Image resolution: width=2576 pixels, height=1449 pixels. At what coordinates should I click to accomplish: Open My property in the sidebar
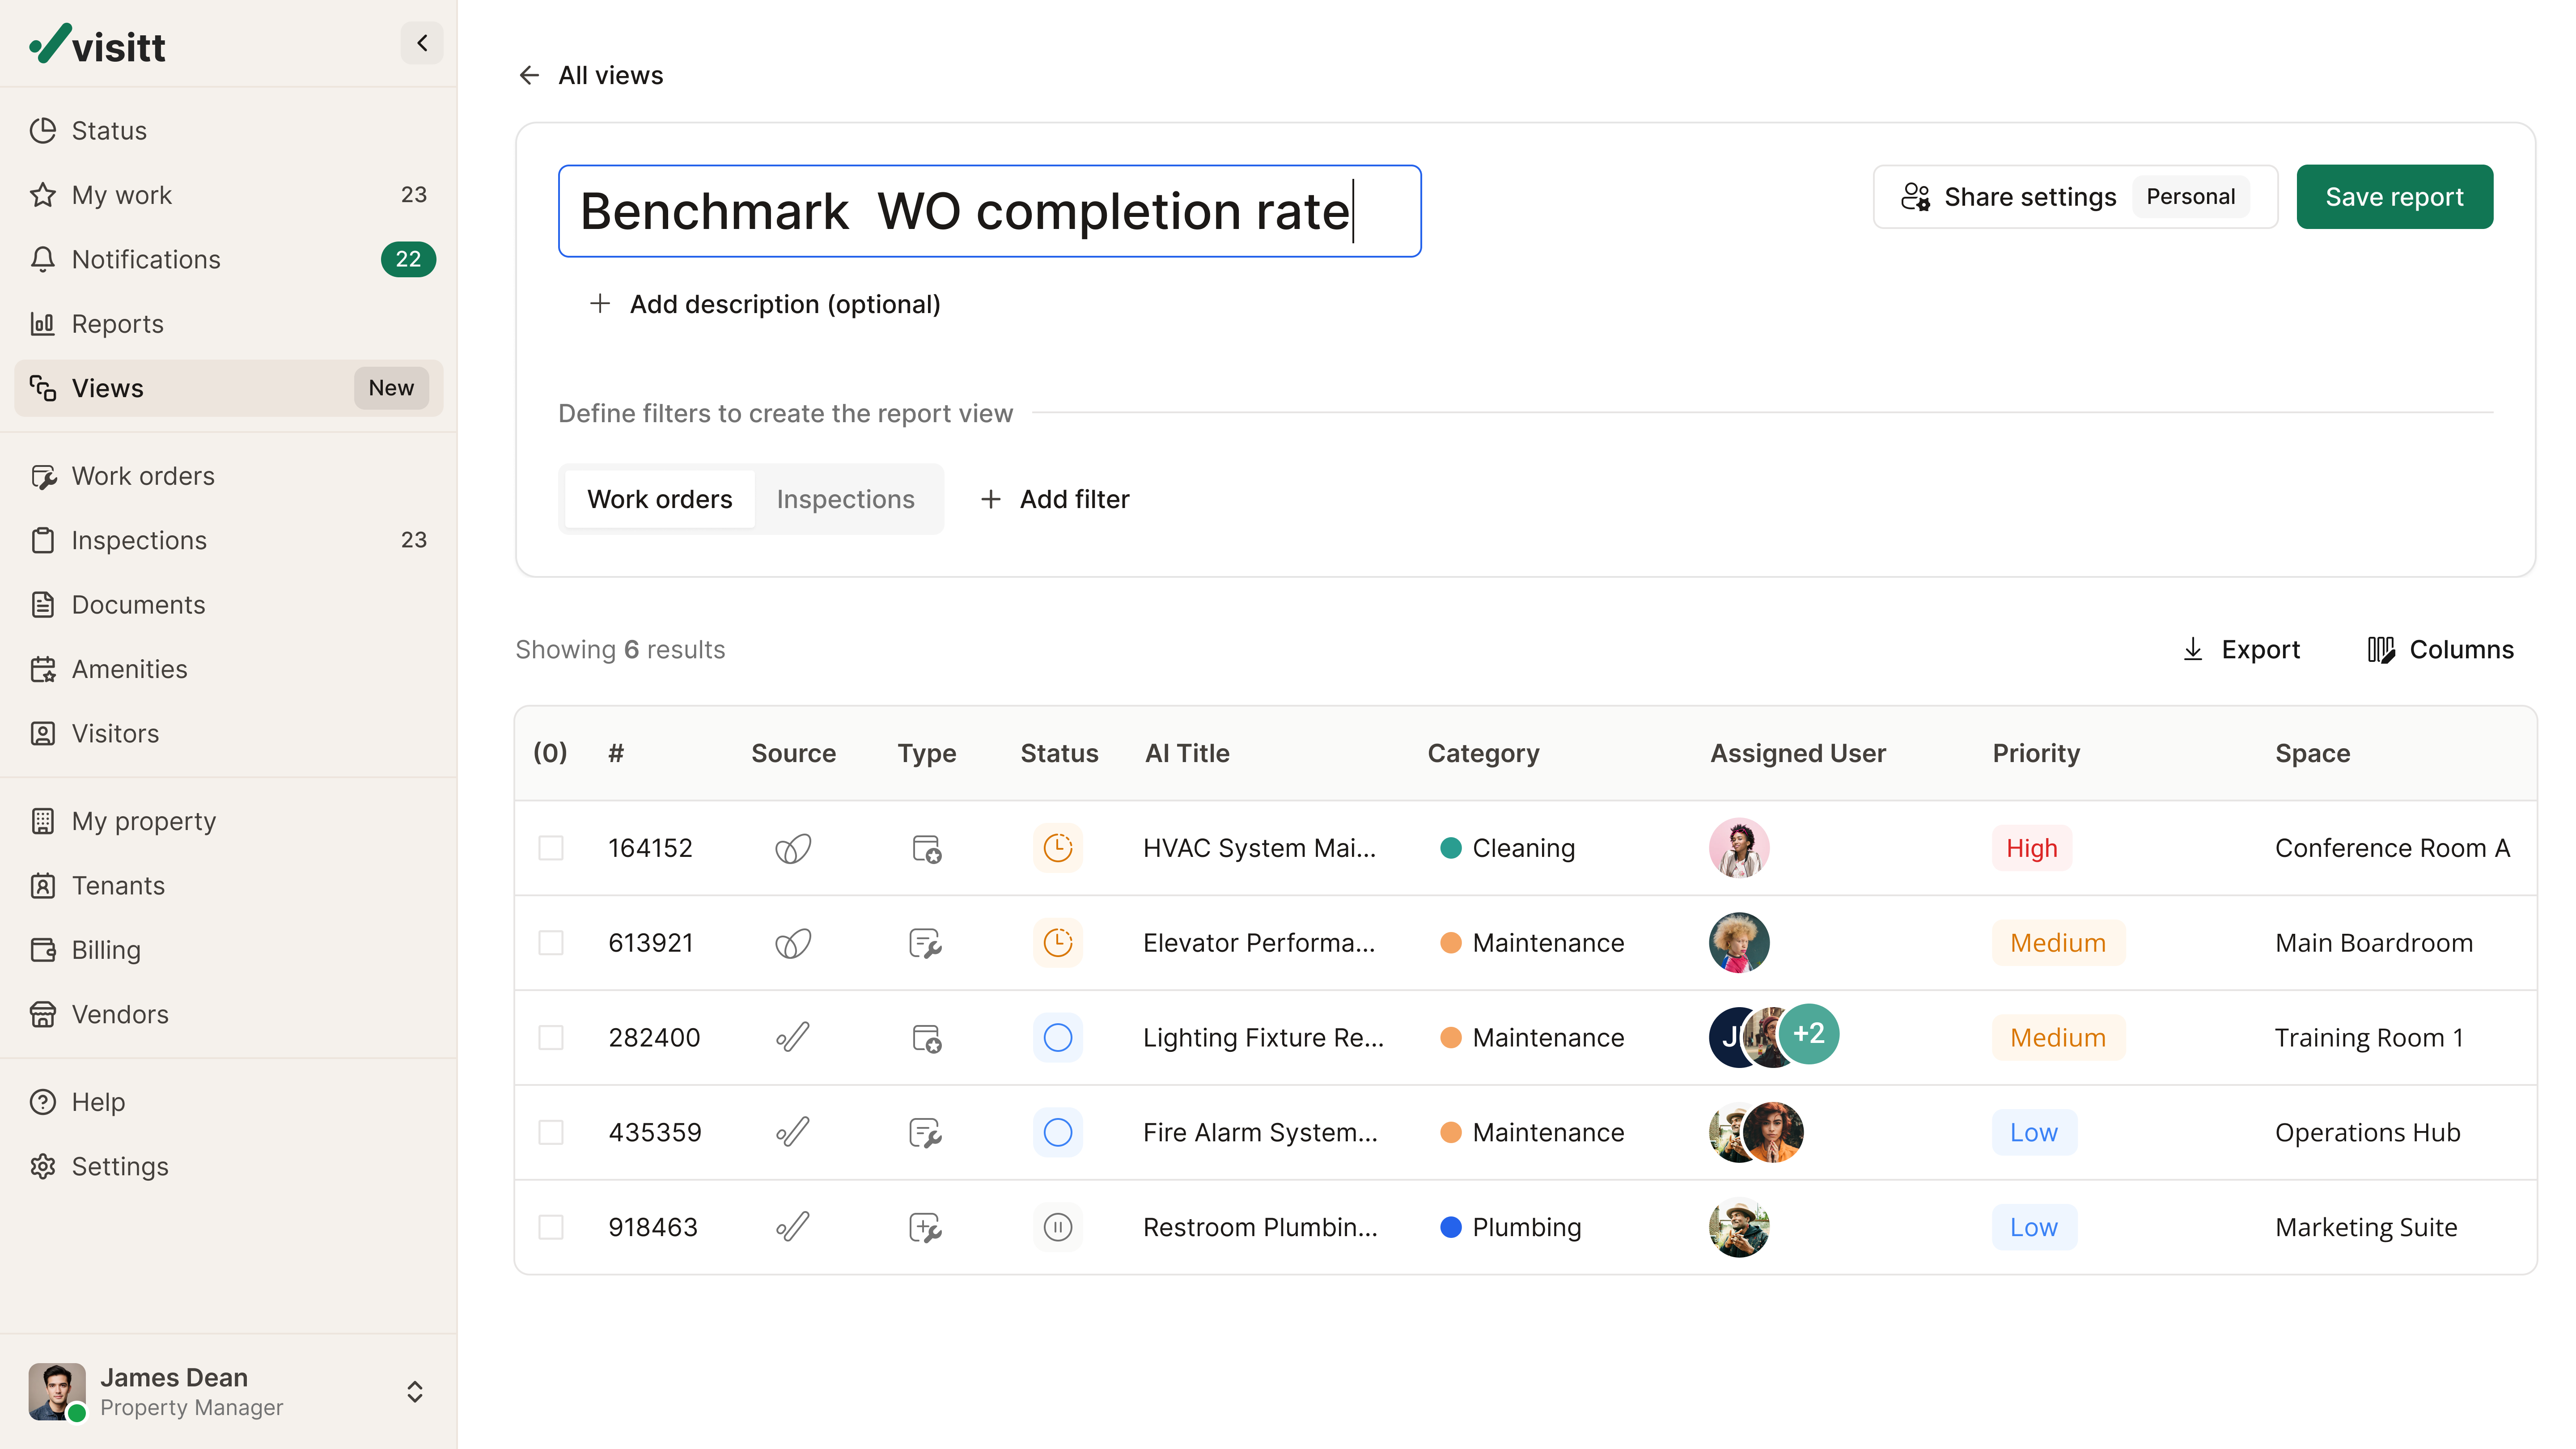[x=229, y=821]
